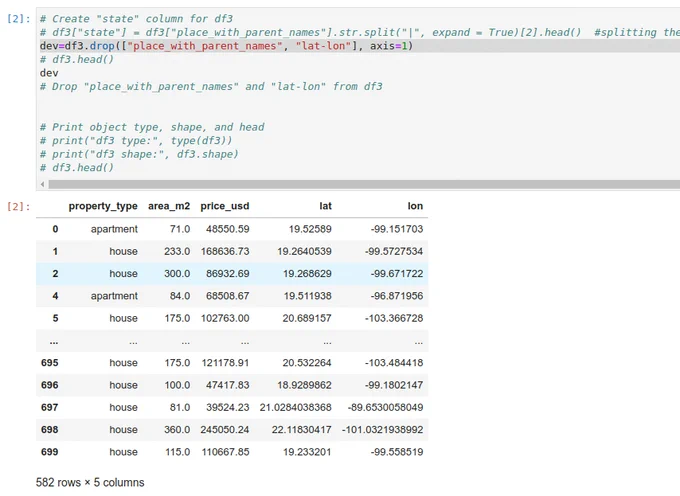680x496 pixels.
Task: Click the lon value -99.5727534
Action: (x=394, y=251)
